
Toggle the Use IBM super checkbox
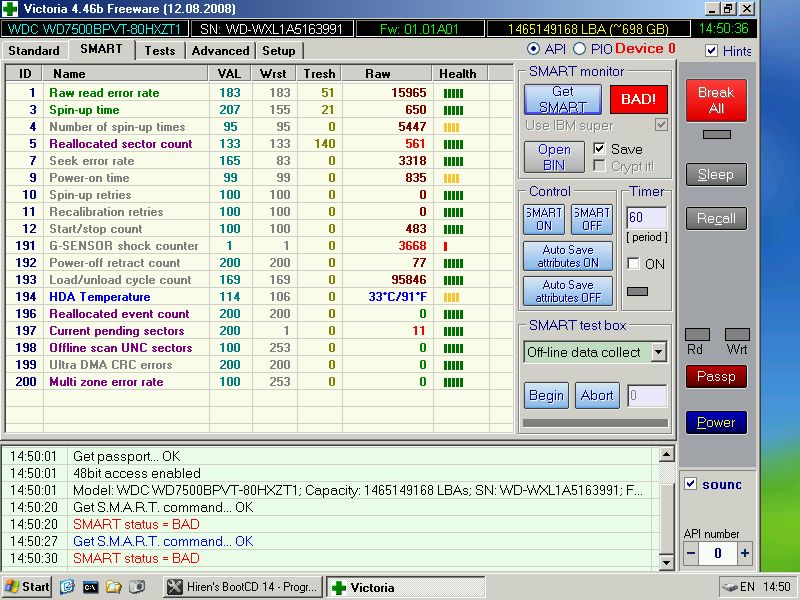click(661, 125)
